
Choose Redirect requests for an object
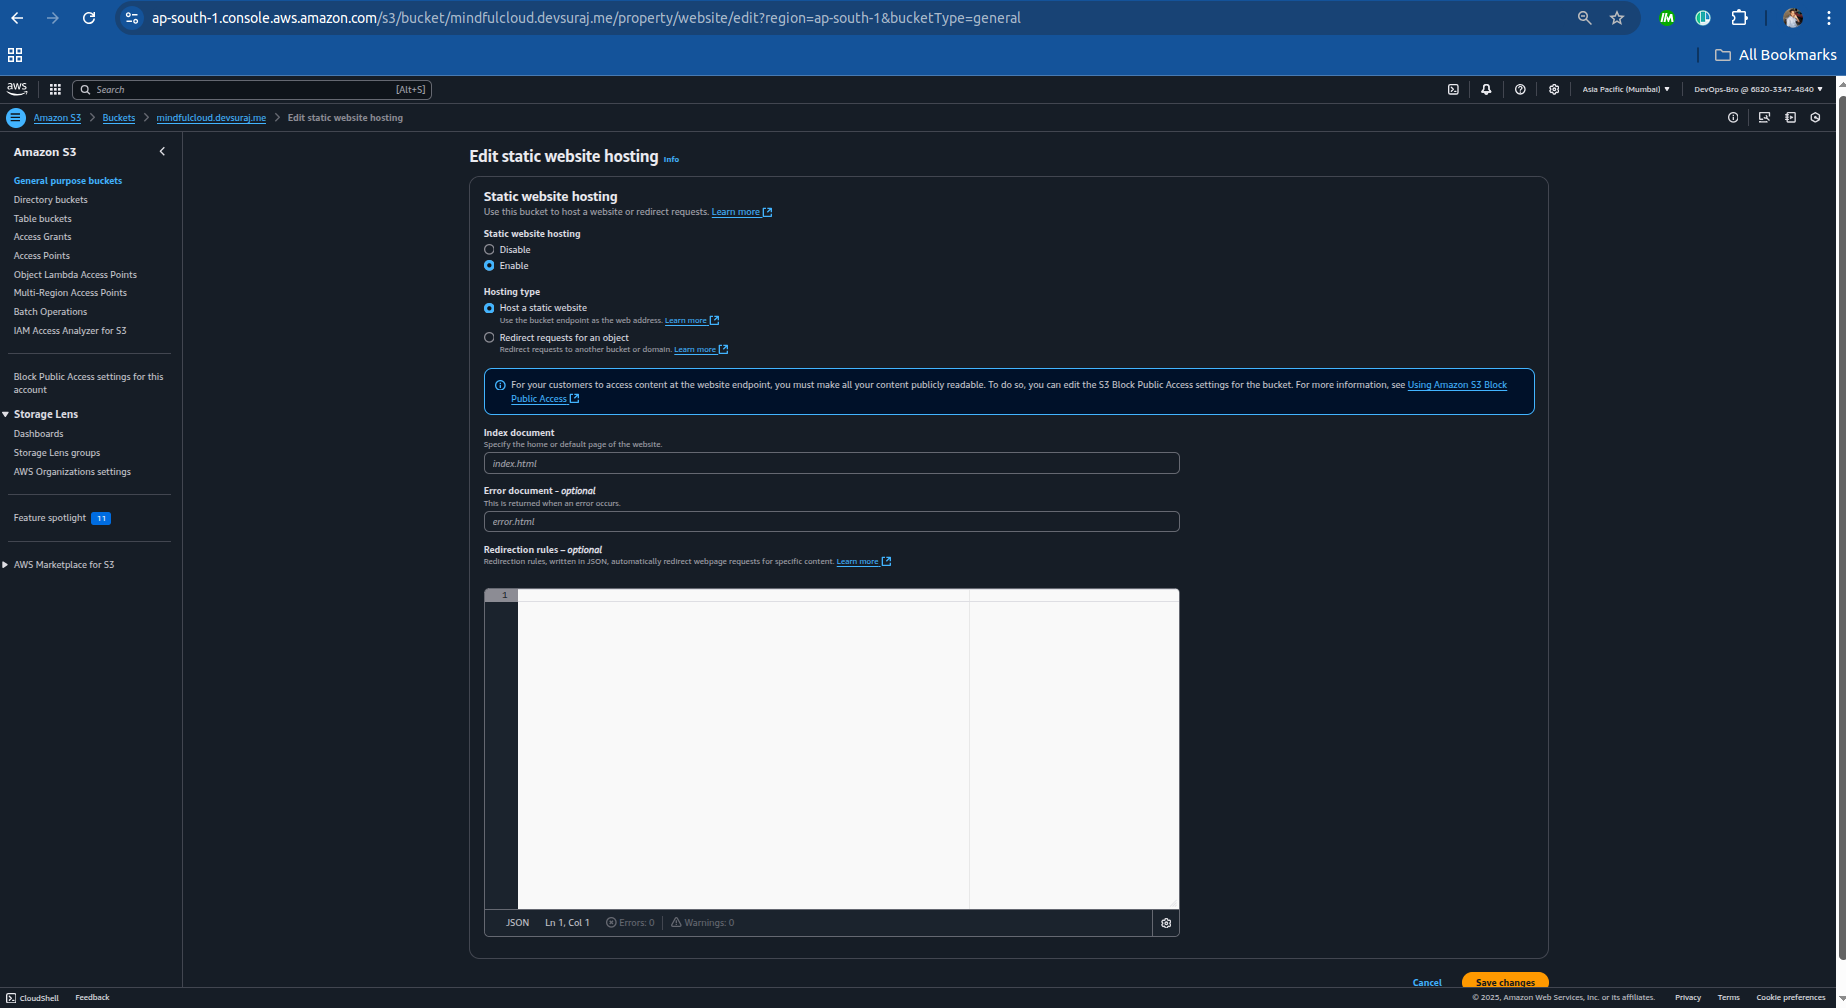489,338
